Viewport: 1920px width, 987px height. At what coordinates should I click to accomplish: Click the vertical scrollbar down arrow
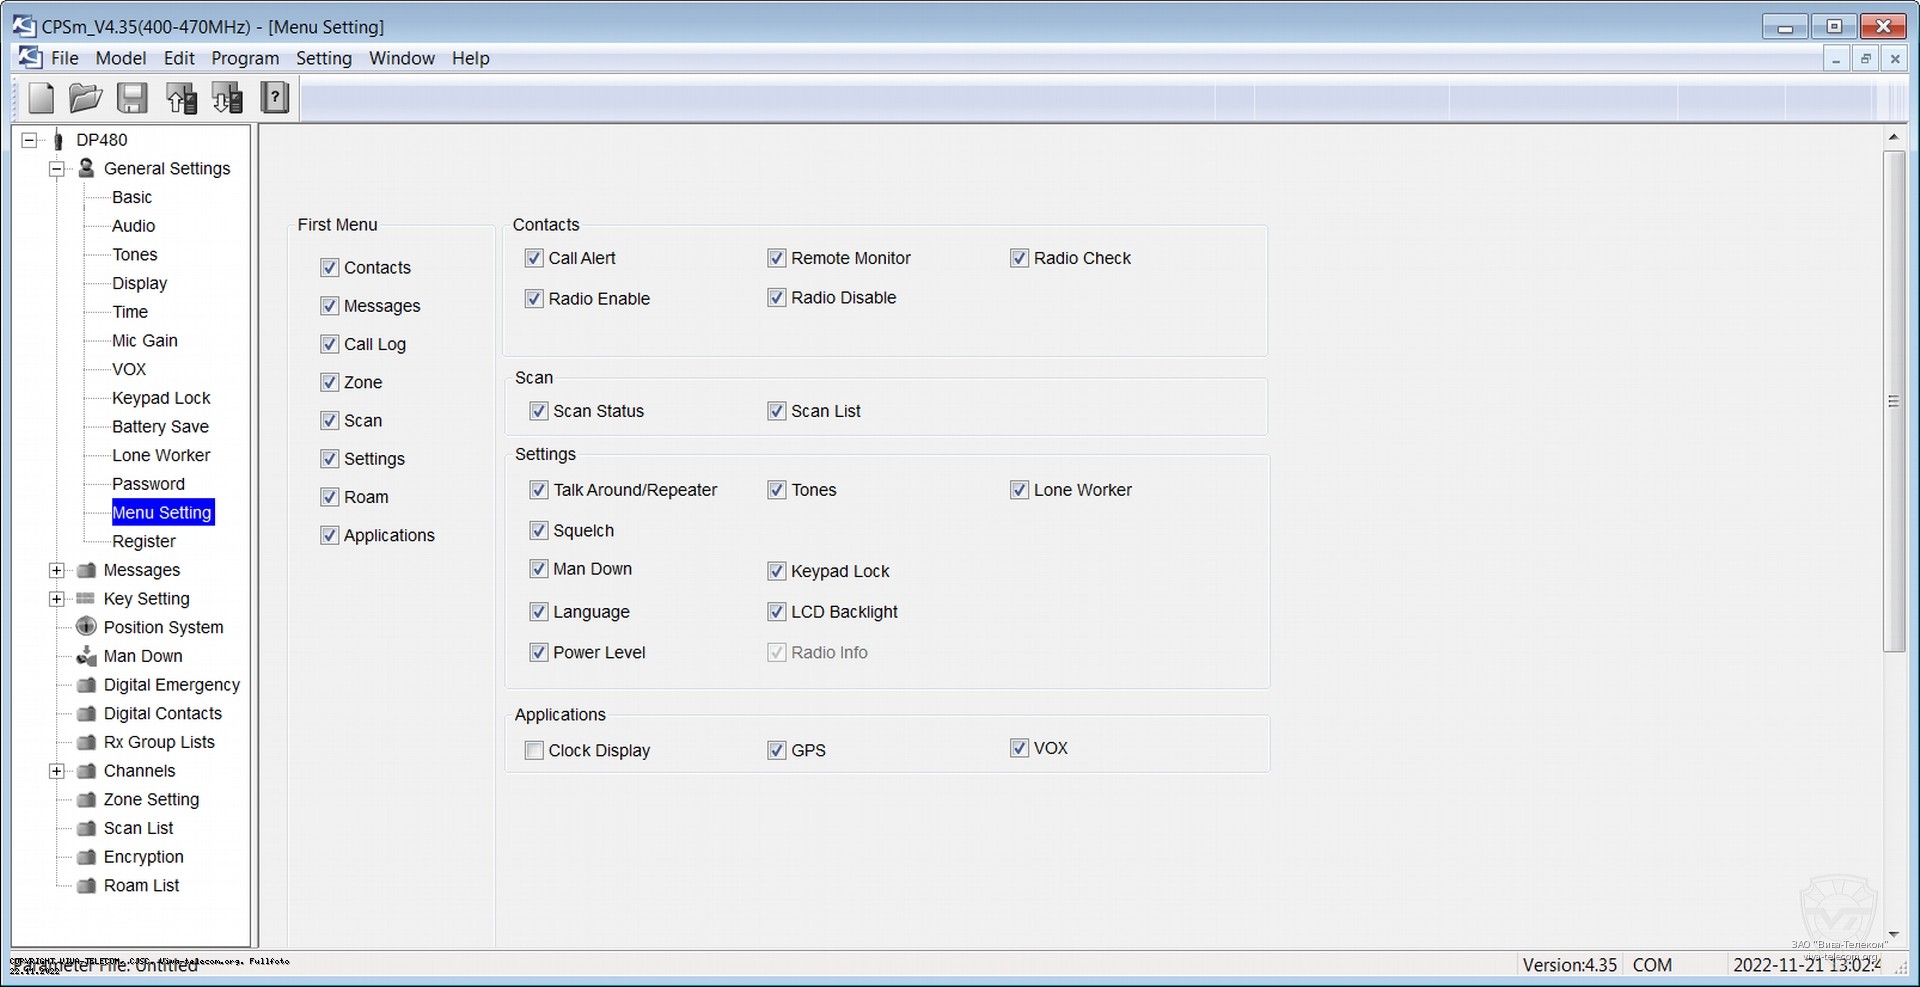click(1893, 935)
